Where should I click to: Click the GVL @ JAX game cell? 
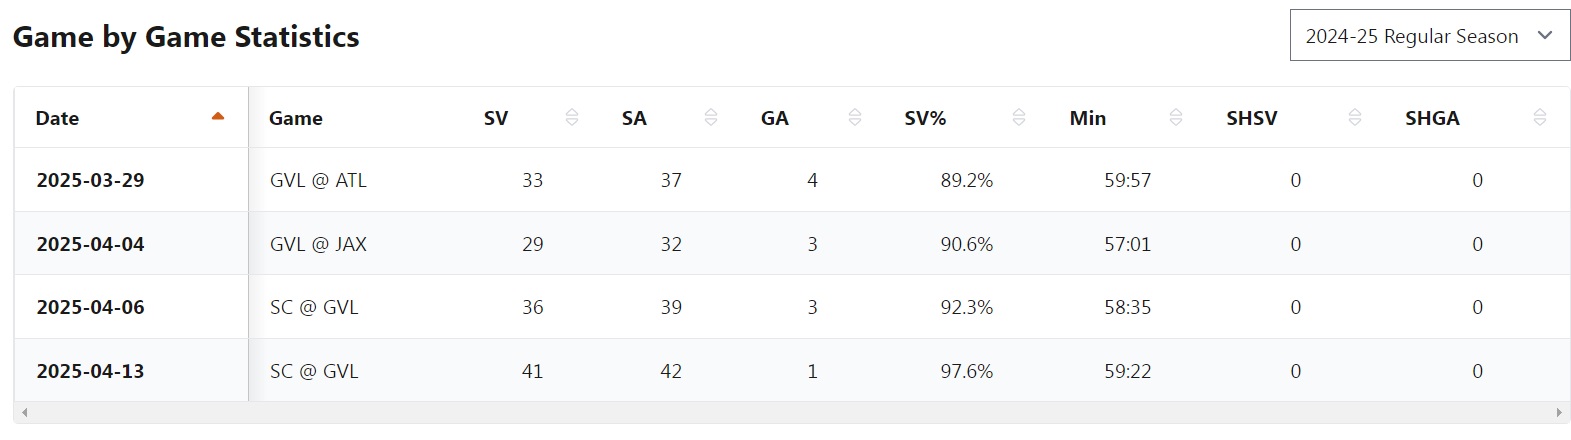(318, 244)
